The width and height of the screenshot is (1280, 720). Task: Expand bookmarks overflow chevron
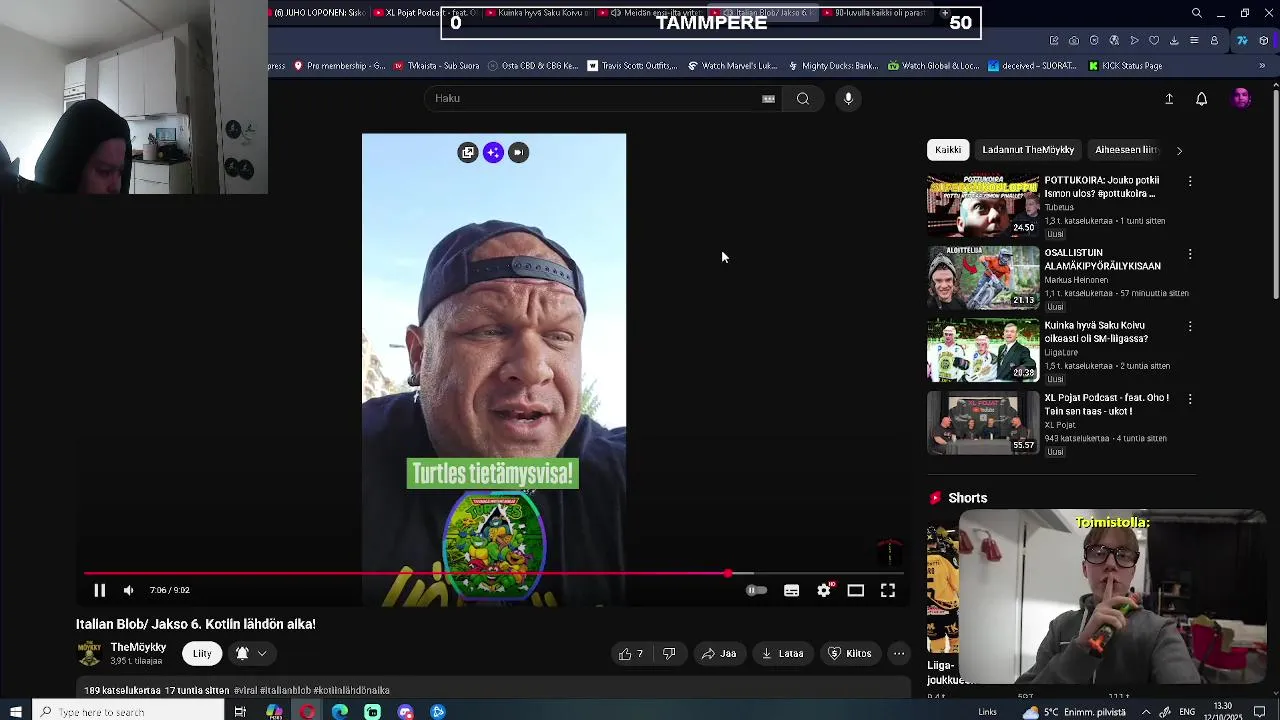point(1262,66)
